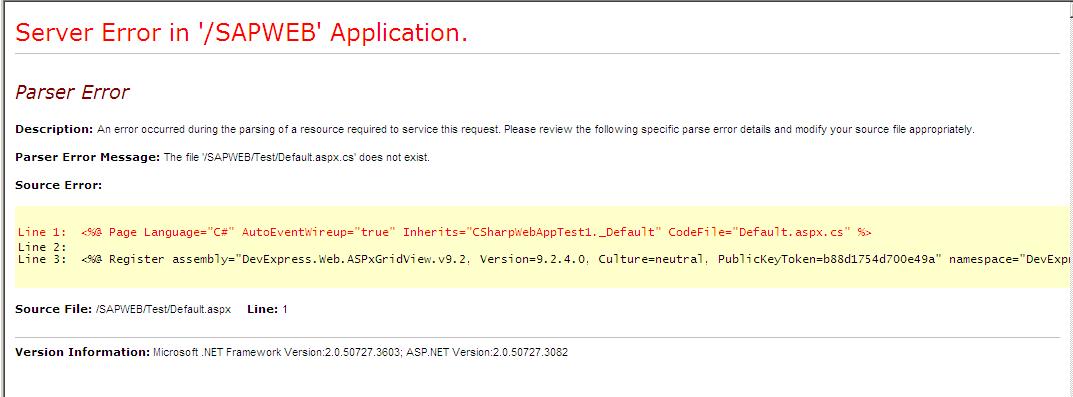
Task: Click the .NET Framework version 2.0.50727.3603 text
Action: pyautogui.click(x=277, y=353)
